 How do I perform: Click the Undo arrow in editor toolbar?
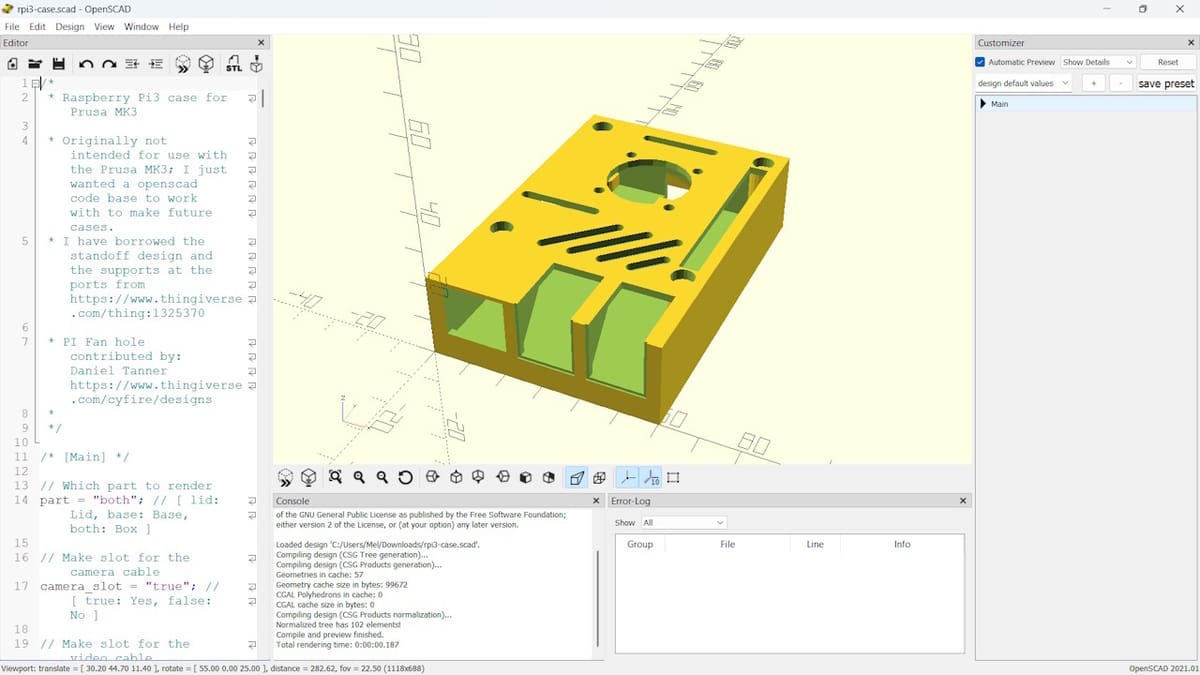86,64
